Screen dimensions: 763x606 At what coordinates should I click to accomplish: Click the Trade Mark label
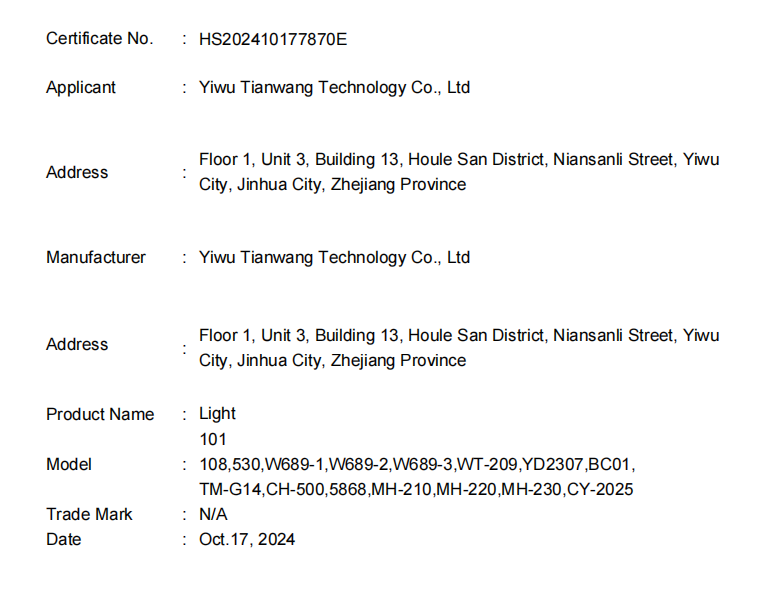[89, 515]
